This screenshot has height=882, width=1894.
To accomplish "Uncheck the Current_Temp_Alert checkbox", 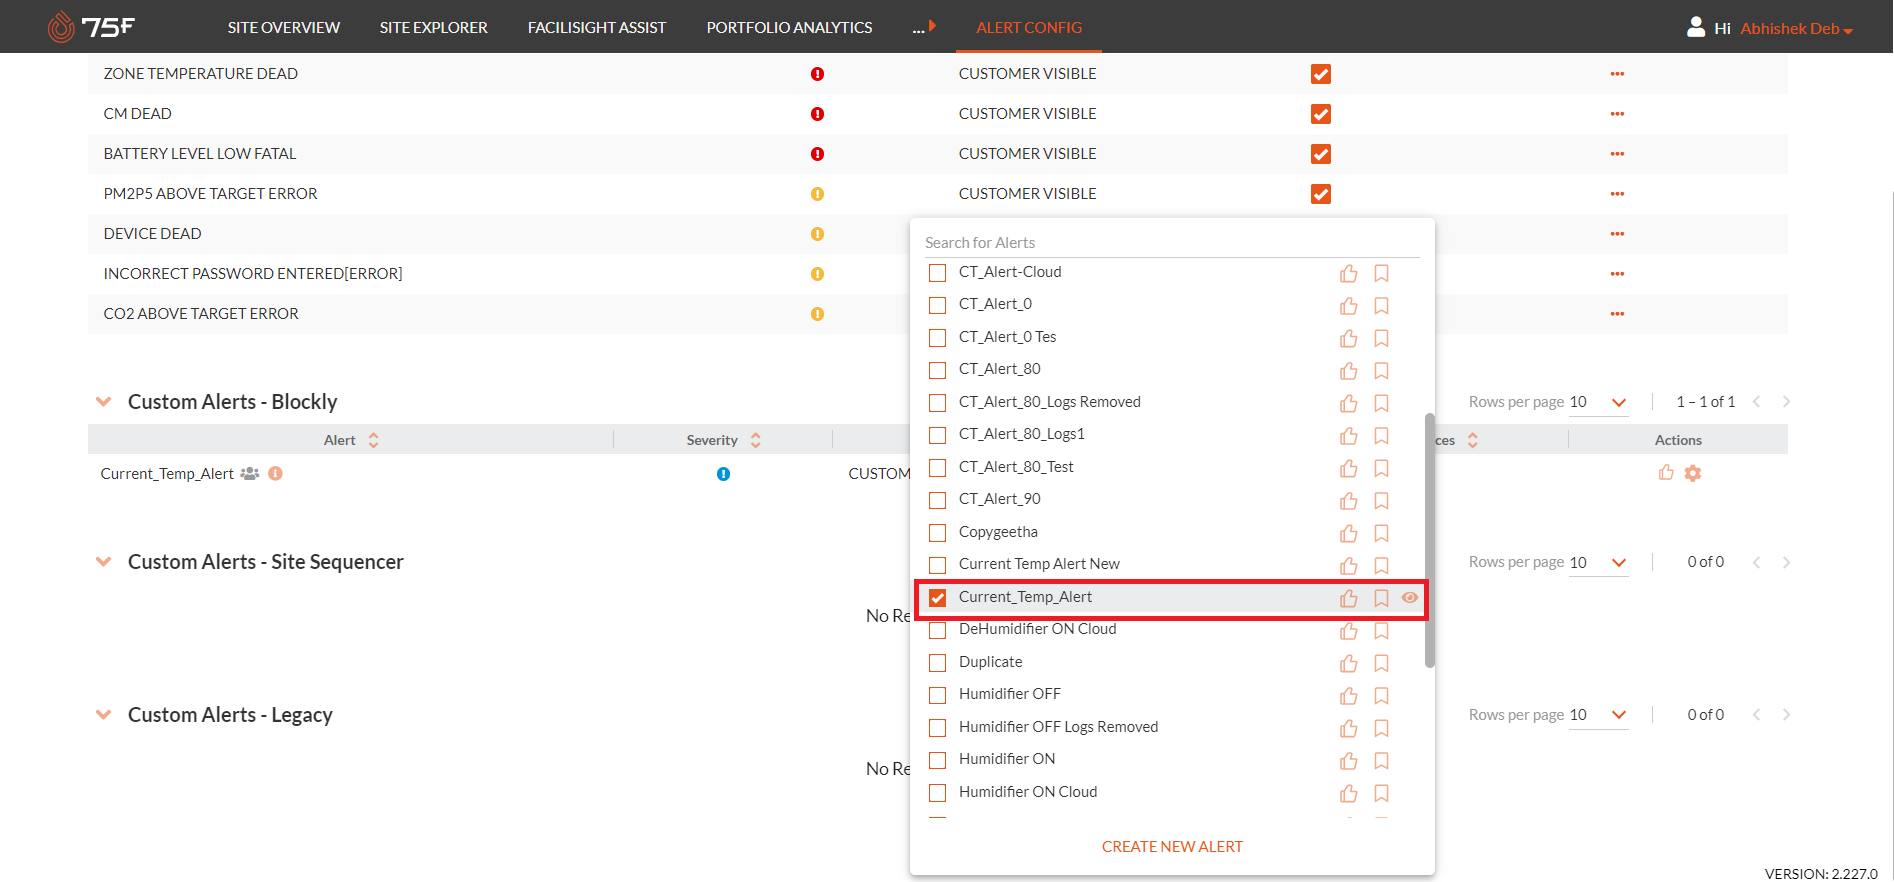I will (x=937, y=598).
